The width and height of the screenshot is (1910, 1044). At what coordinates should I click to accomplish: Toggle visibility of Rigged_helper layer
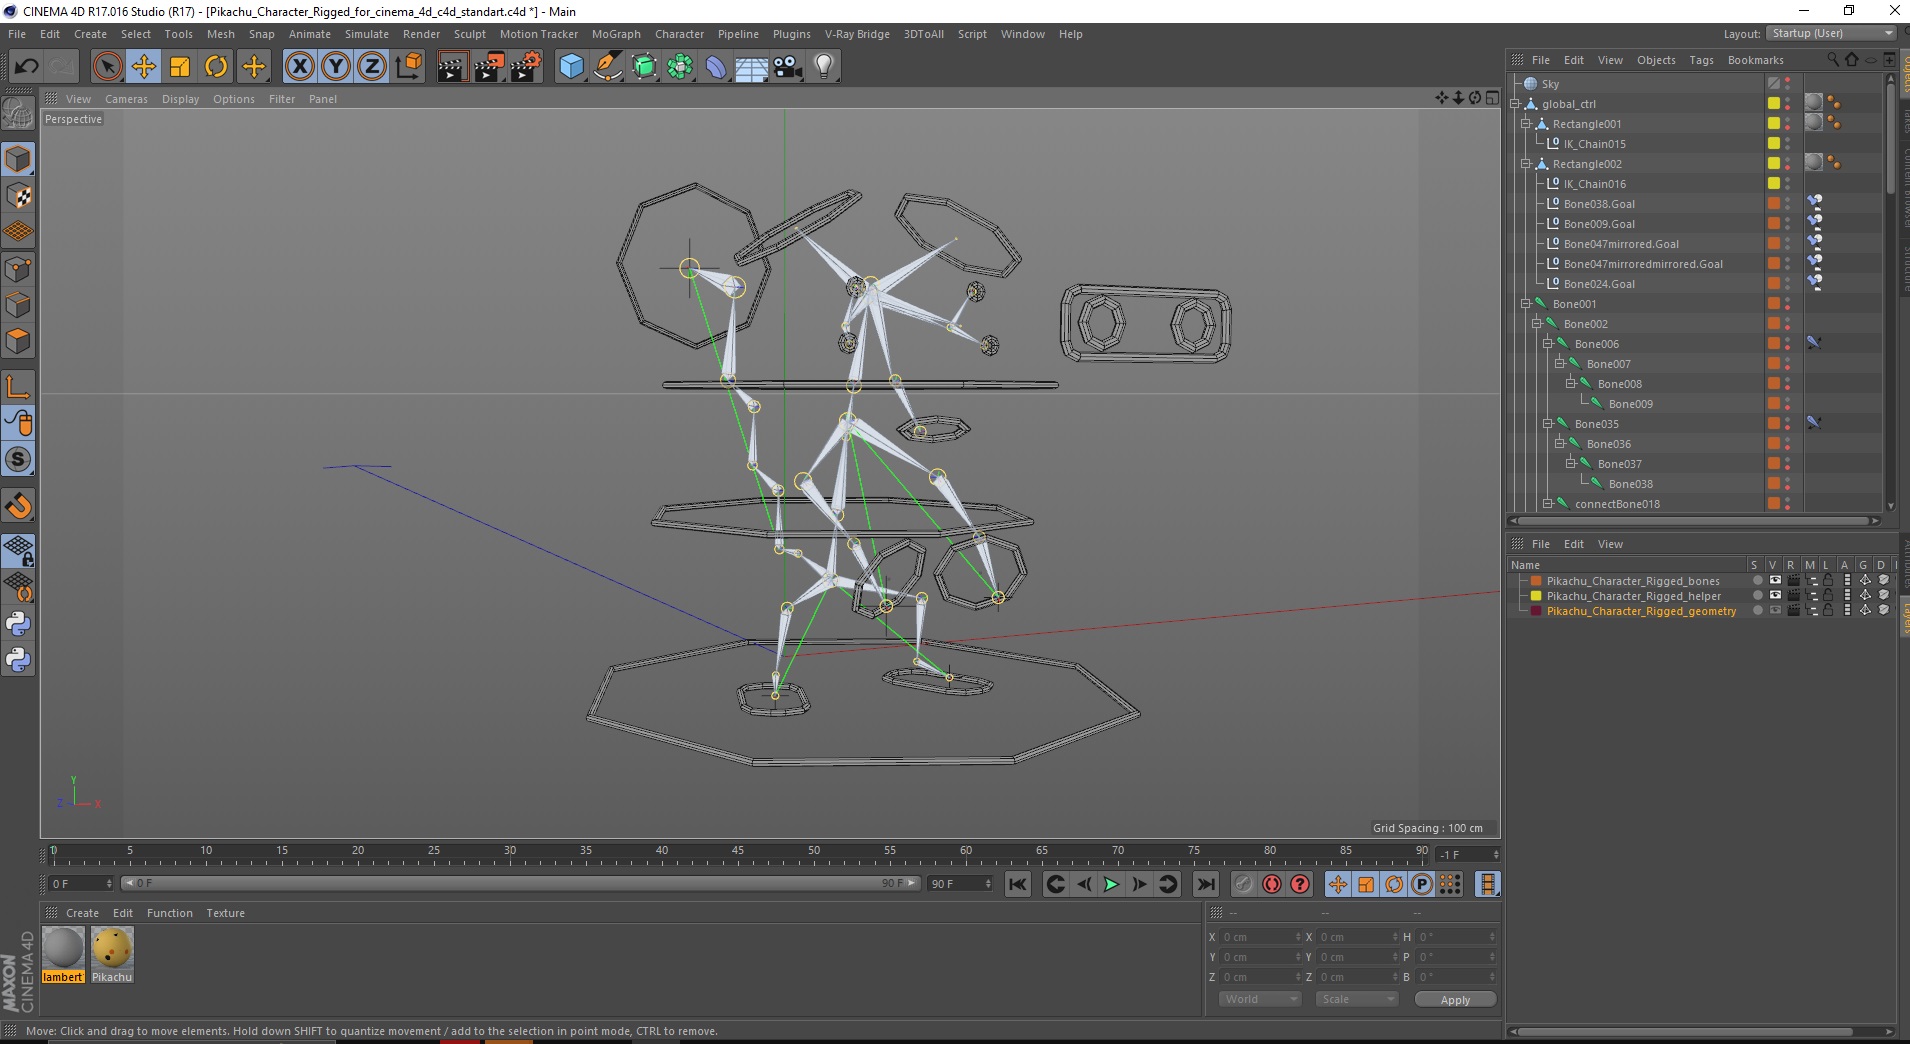pos(1775,596)
